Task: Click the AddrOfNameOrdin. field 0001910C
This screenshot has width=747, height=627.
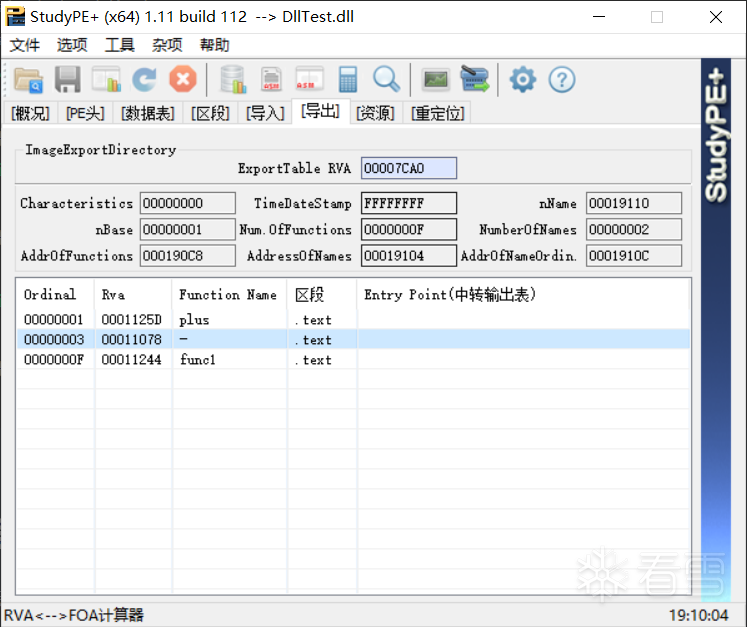Action: [634, 256]
